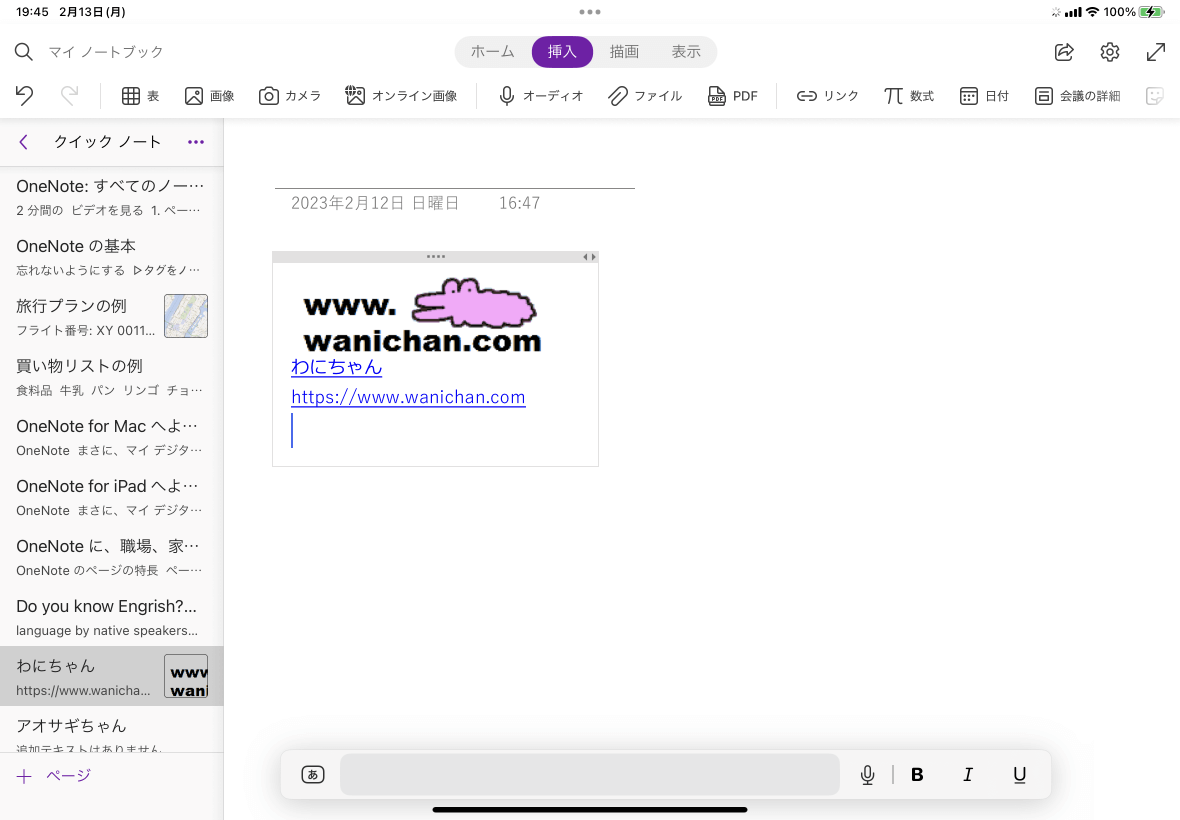
Task: Open the OneNote: すべてのノー… page
Action: (x=111, y=197)
